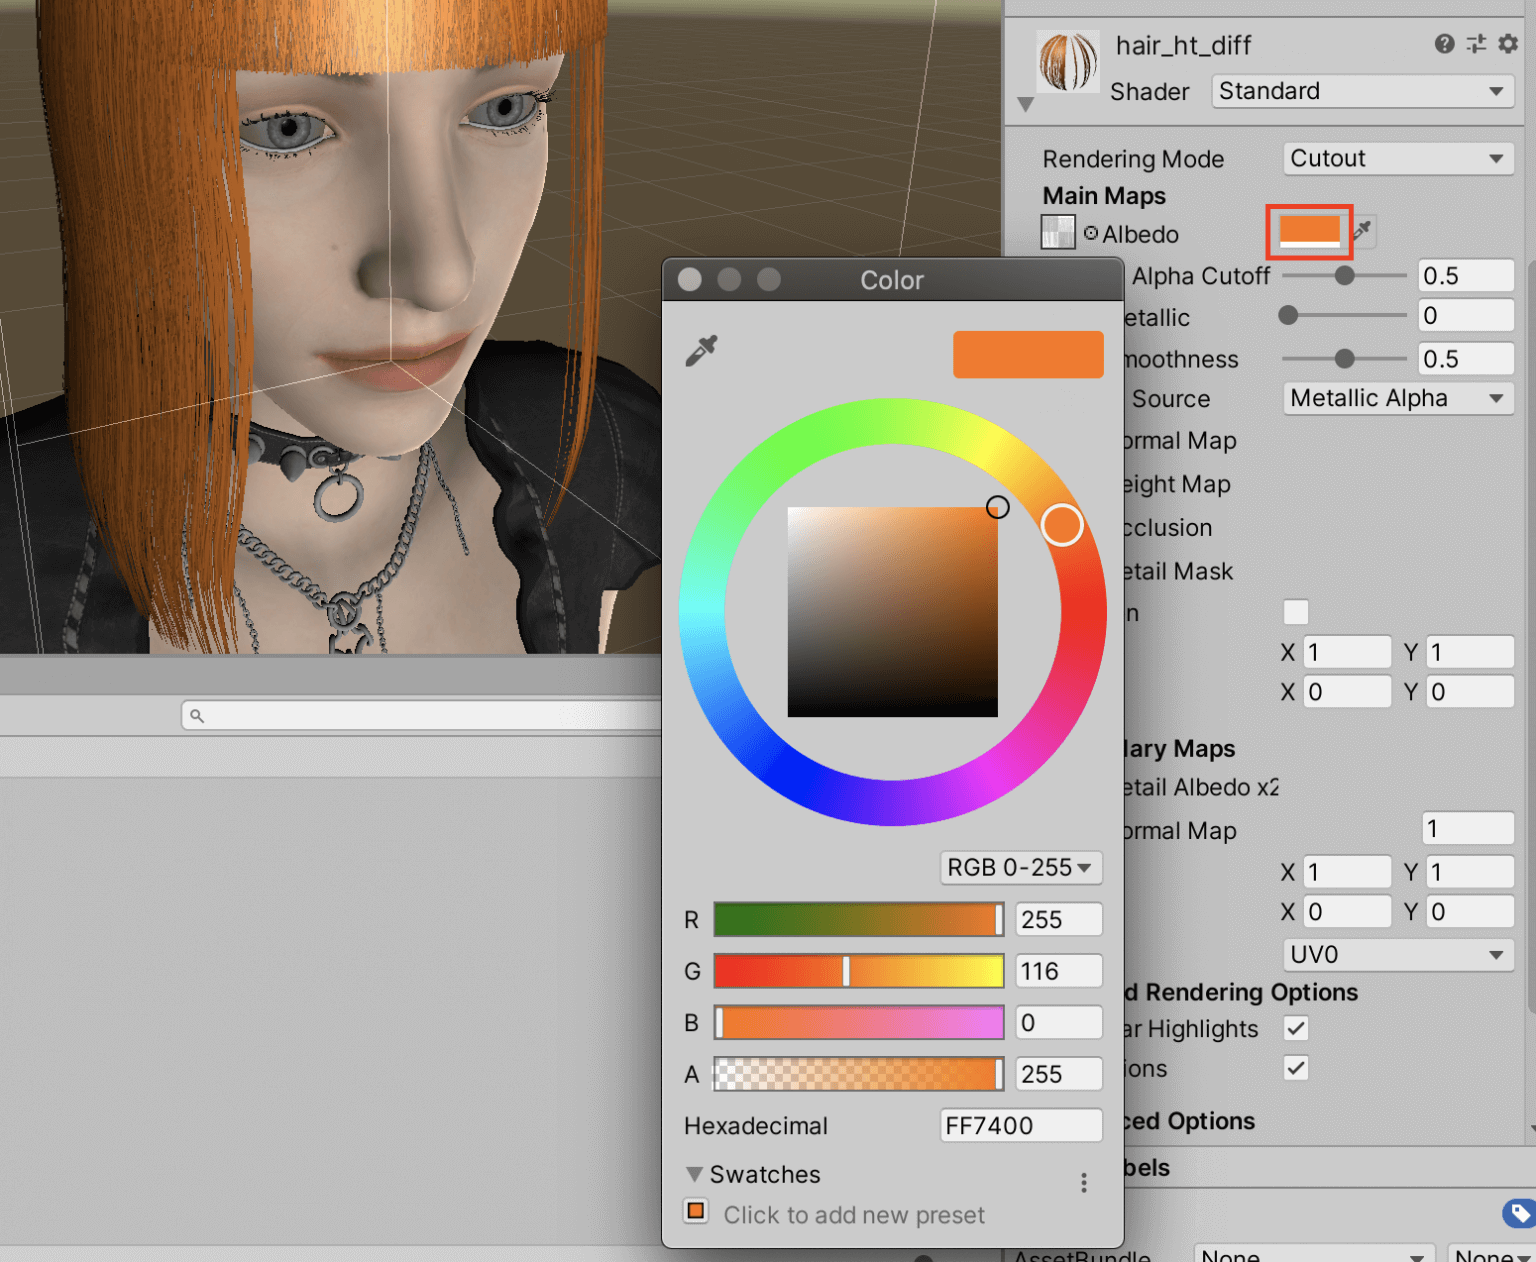Click "Click to add new preset"
This screenshot has width=1536, height=1262.
[853, 1214]
